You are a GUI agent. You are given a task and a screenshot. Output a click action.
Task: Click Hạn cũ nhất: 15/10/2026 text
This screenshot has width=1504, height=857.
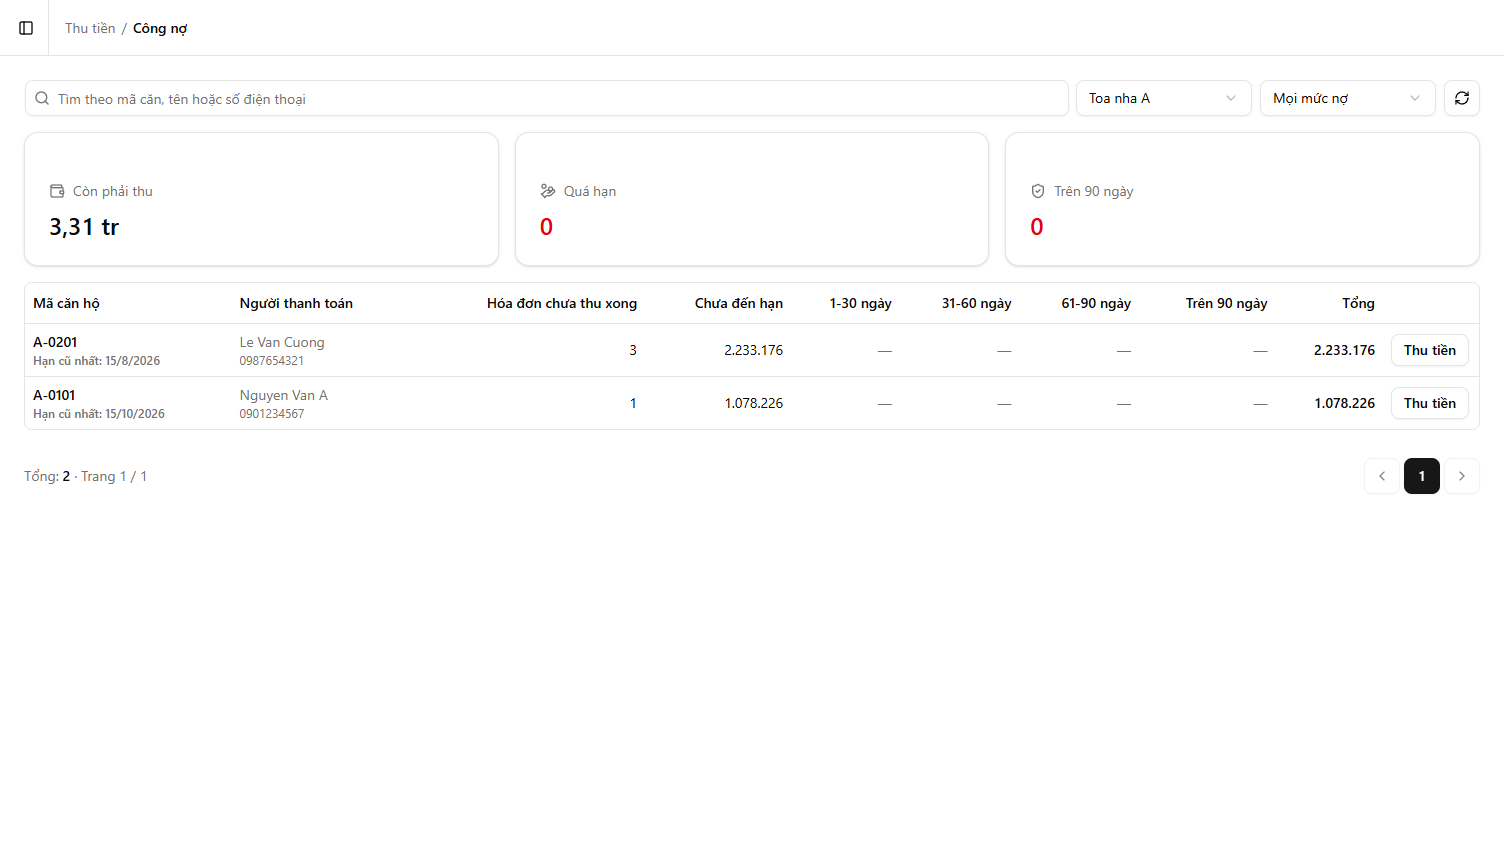point(99,414)
